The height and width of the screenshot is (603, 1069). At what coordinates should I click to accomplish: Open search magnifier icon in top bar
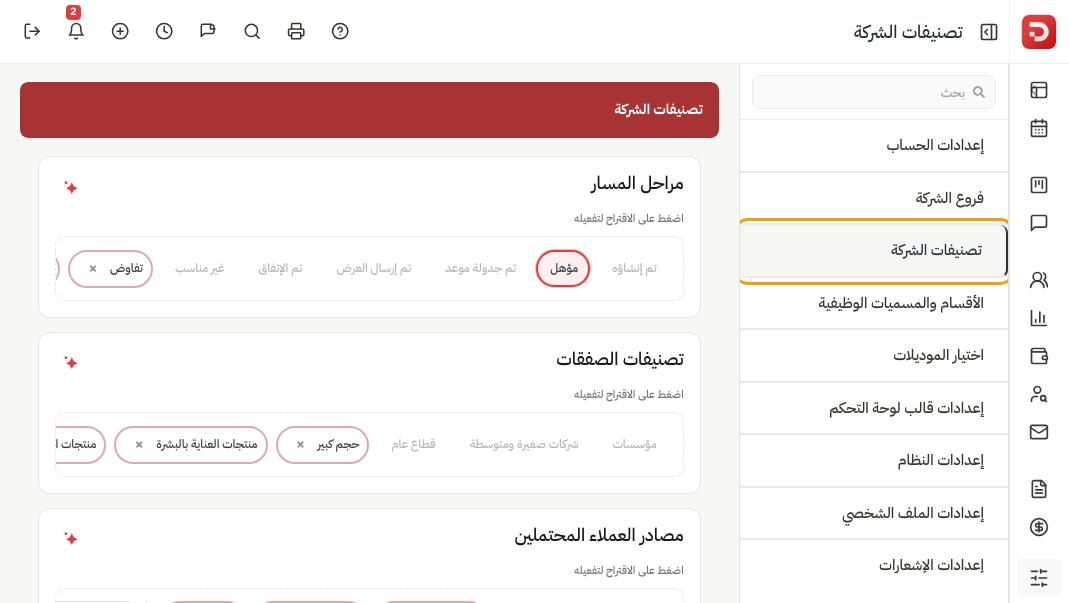click(x=252, y=31)
